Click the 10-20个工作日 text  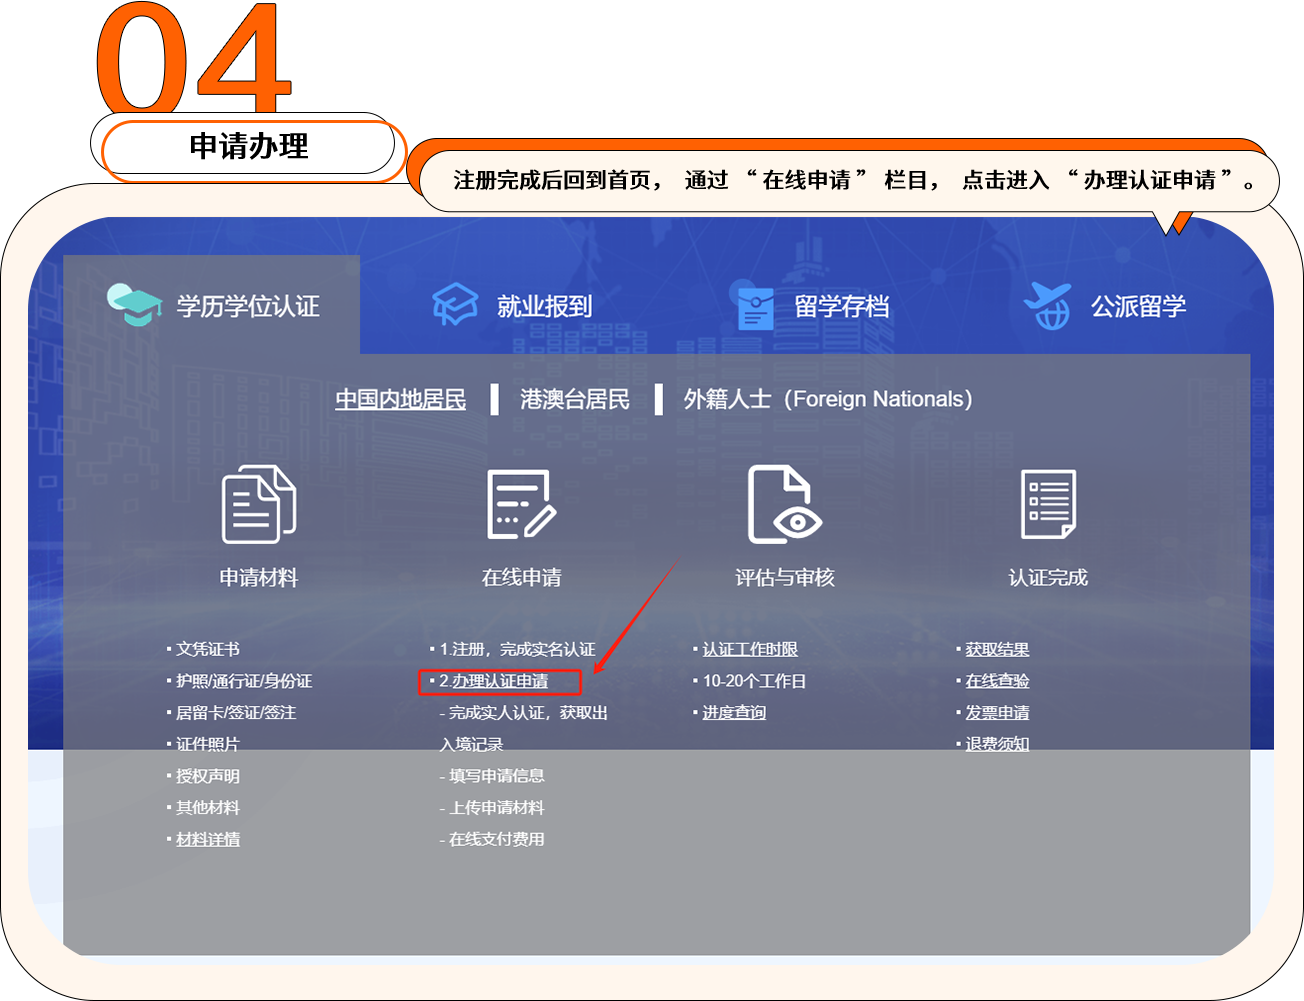[x=754, y=681]
